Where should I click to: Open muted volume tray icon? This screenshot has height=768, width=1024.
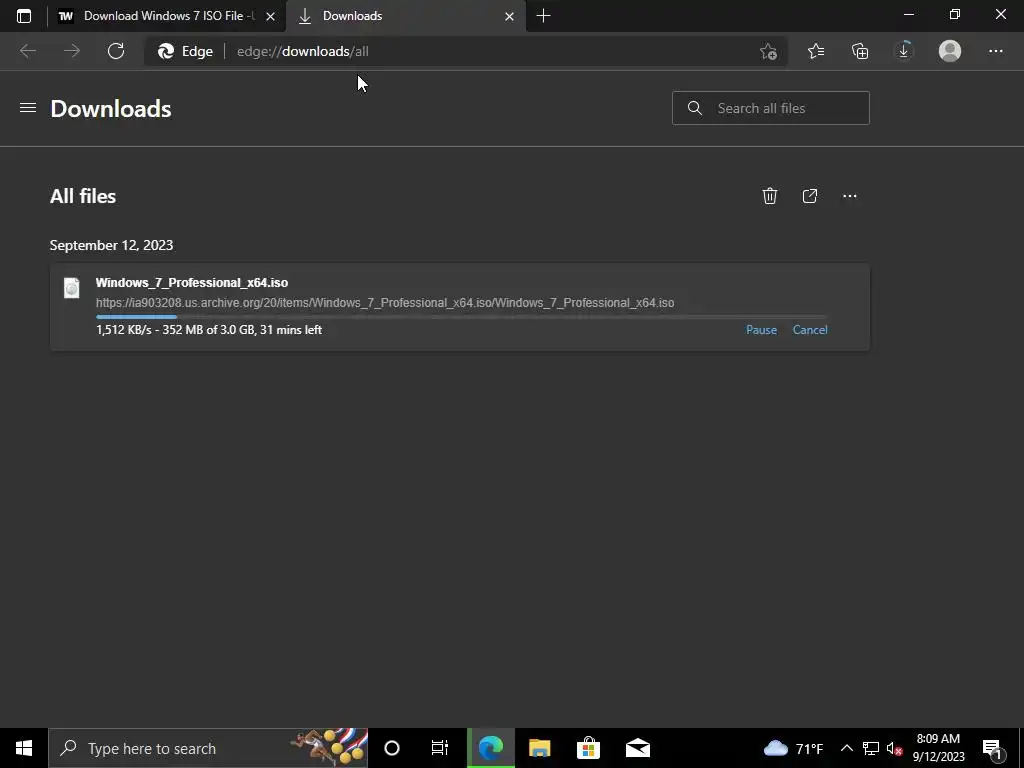click(x=894, y=748)
